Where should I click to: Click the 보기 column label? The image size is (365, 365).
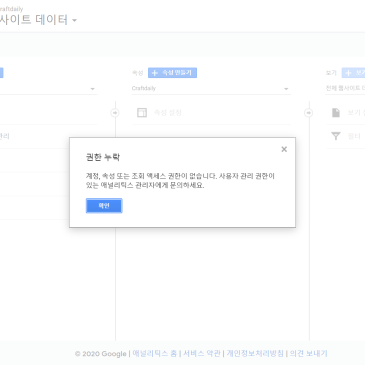pos(331,73)
